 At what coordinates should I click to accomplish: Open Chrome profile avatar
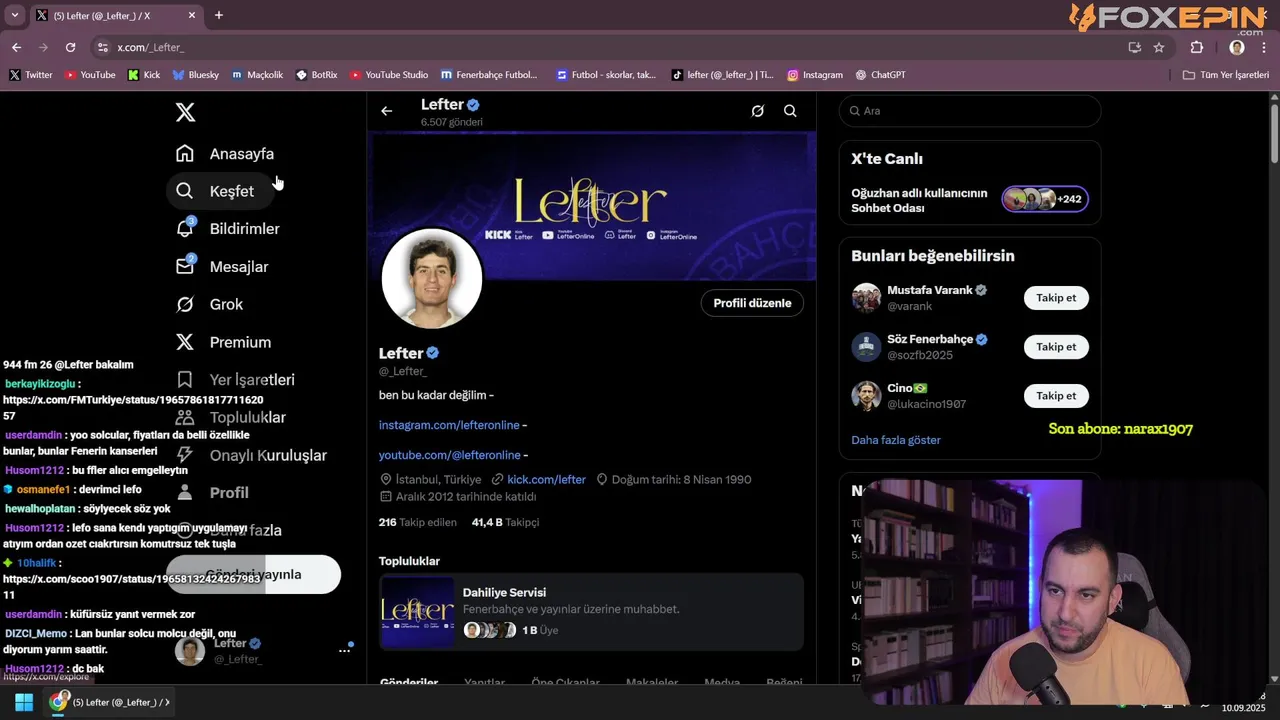[1237, 47]
